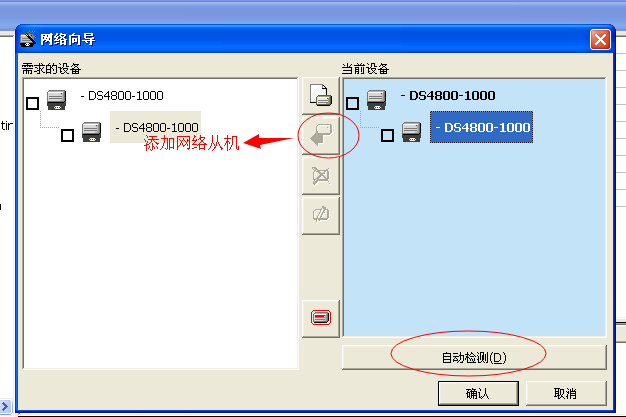Click the child device icon in 需求的设备 panel
This screenshot has height=417, width=626.
92,133
